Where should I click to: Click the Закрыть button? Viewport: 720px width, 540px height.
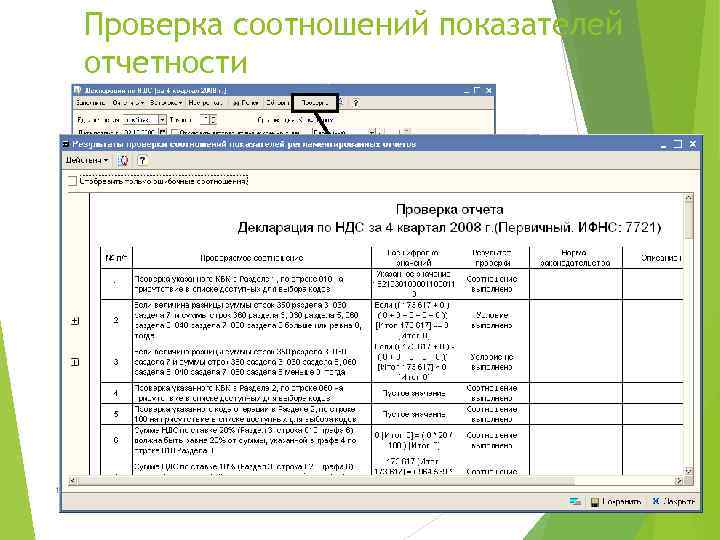click(674, 501)
